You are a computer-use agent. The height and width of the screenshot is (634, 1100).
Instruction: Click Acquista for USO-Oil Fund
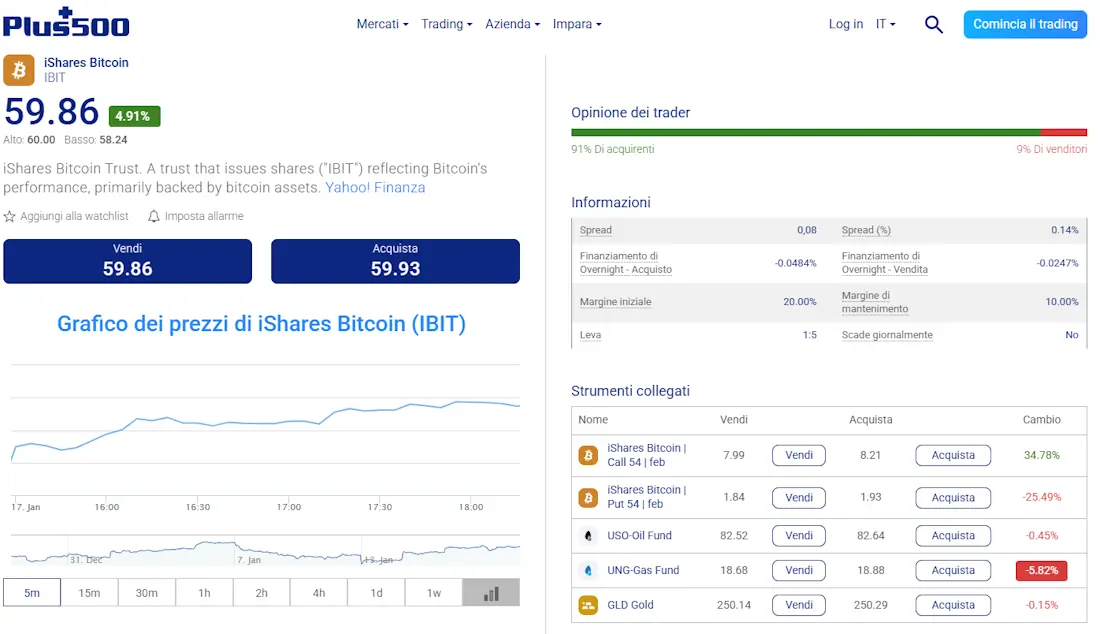pyautogui.click(x=953, y=536)
